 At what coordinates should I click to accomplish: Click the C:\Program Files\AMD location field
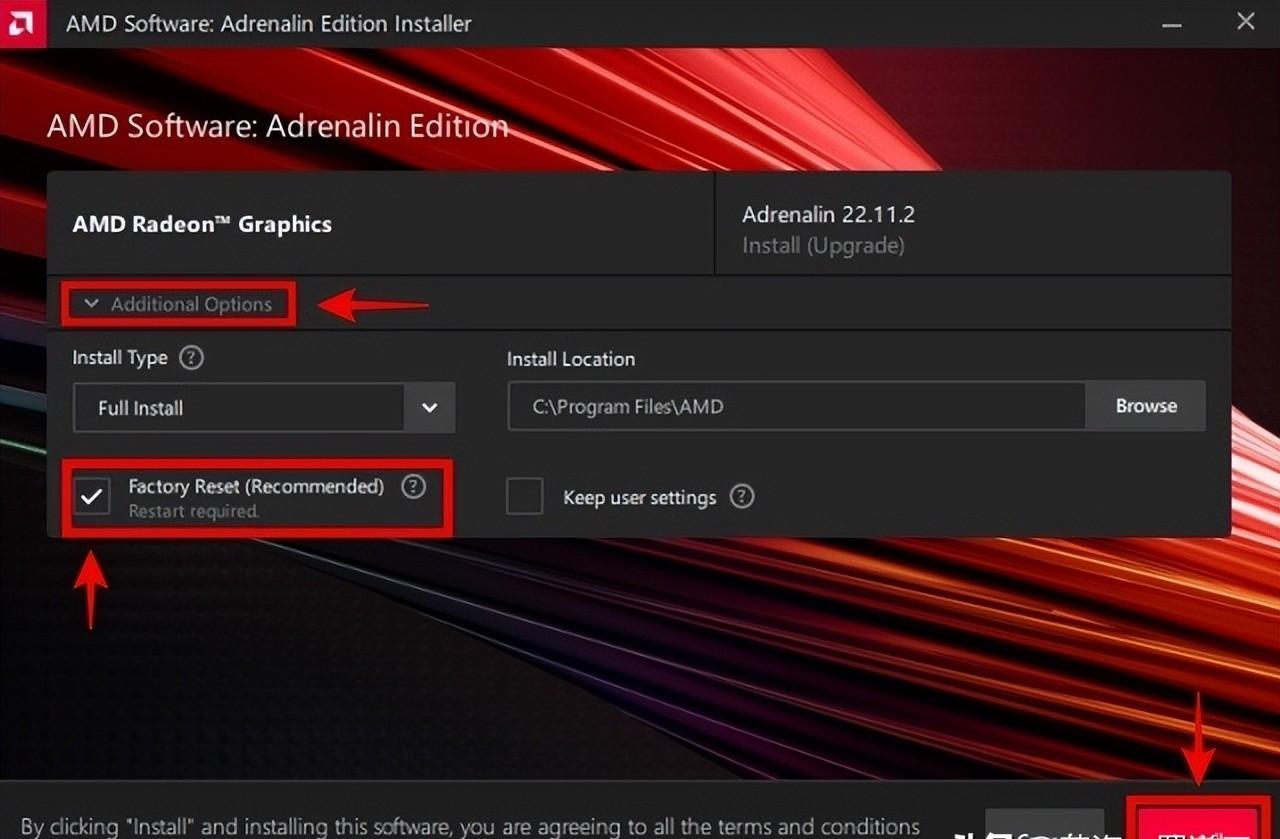(797, 406)
